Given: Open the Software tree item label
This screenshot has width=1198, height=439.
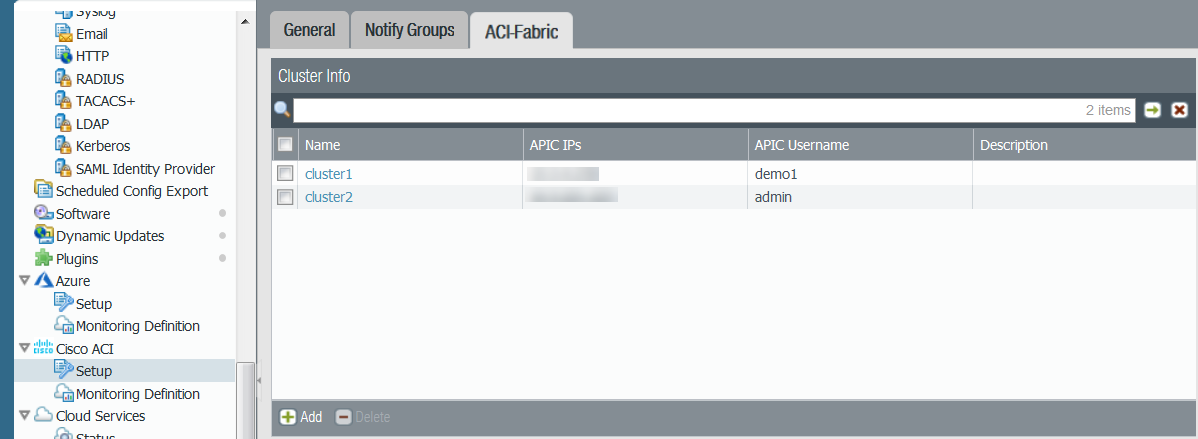Looking at the screenshot, I should (83, 214).
